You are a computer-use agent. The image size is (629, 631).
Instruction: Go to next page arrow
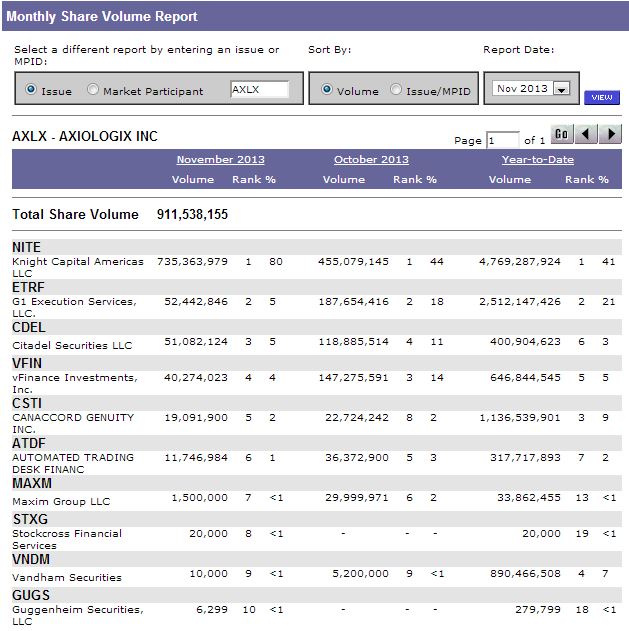[x=610, y=134]
